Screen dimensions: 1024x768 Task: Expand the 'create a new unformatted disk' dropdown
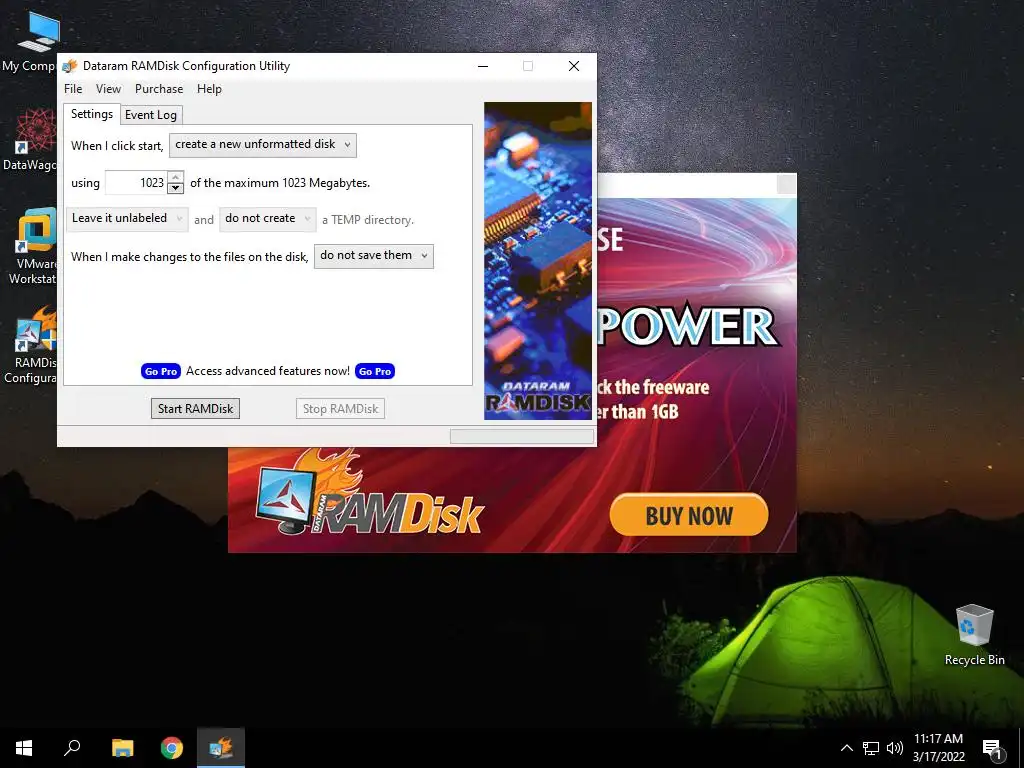[x=263, y=144]
